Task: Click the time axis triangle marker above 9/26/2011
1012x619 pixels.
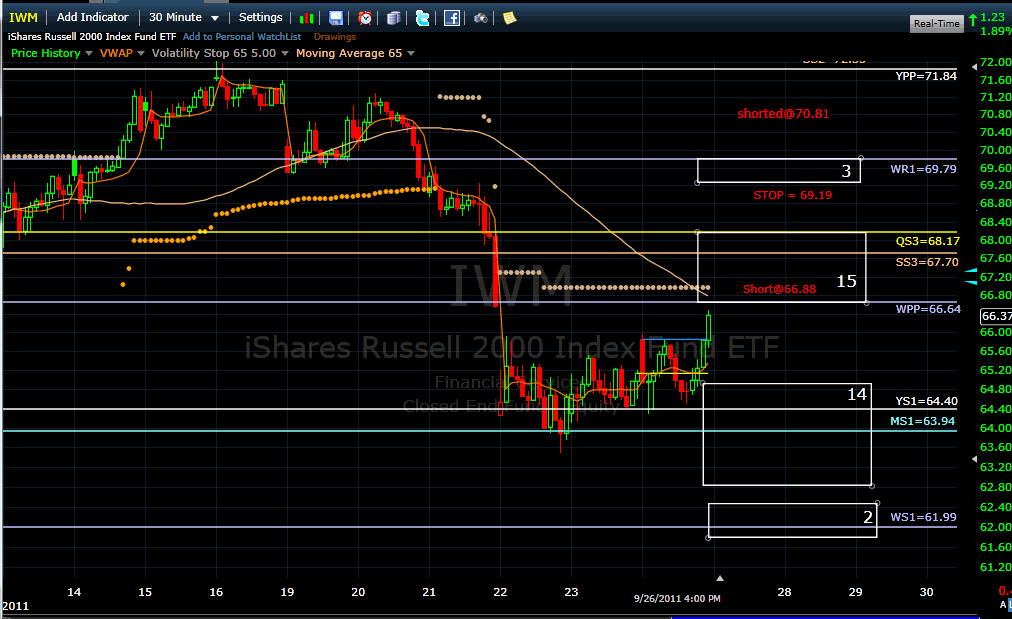Action: coord(720,578)
